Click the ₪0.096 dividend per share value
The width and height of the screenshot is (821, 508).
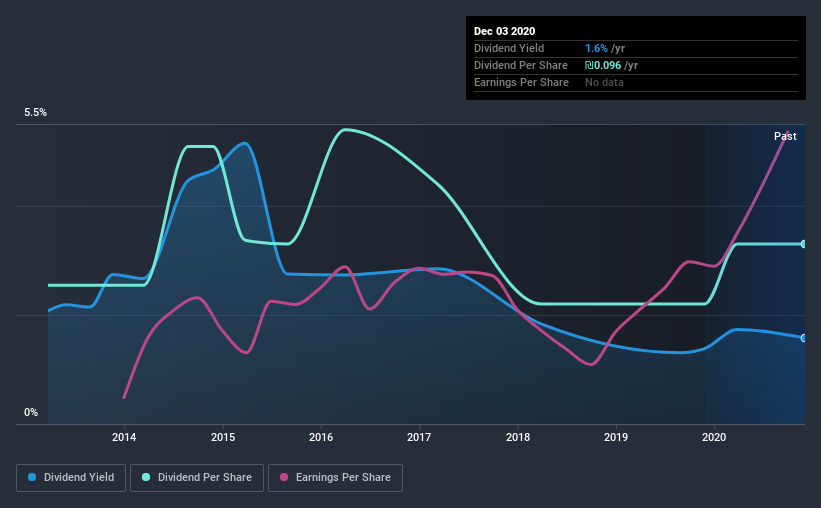click(x=603, y=65)
